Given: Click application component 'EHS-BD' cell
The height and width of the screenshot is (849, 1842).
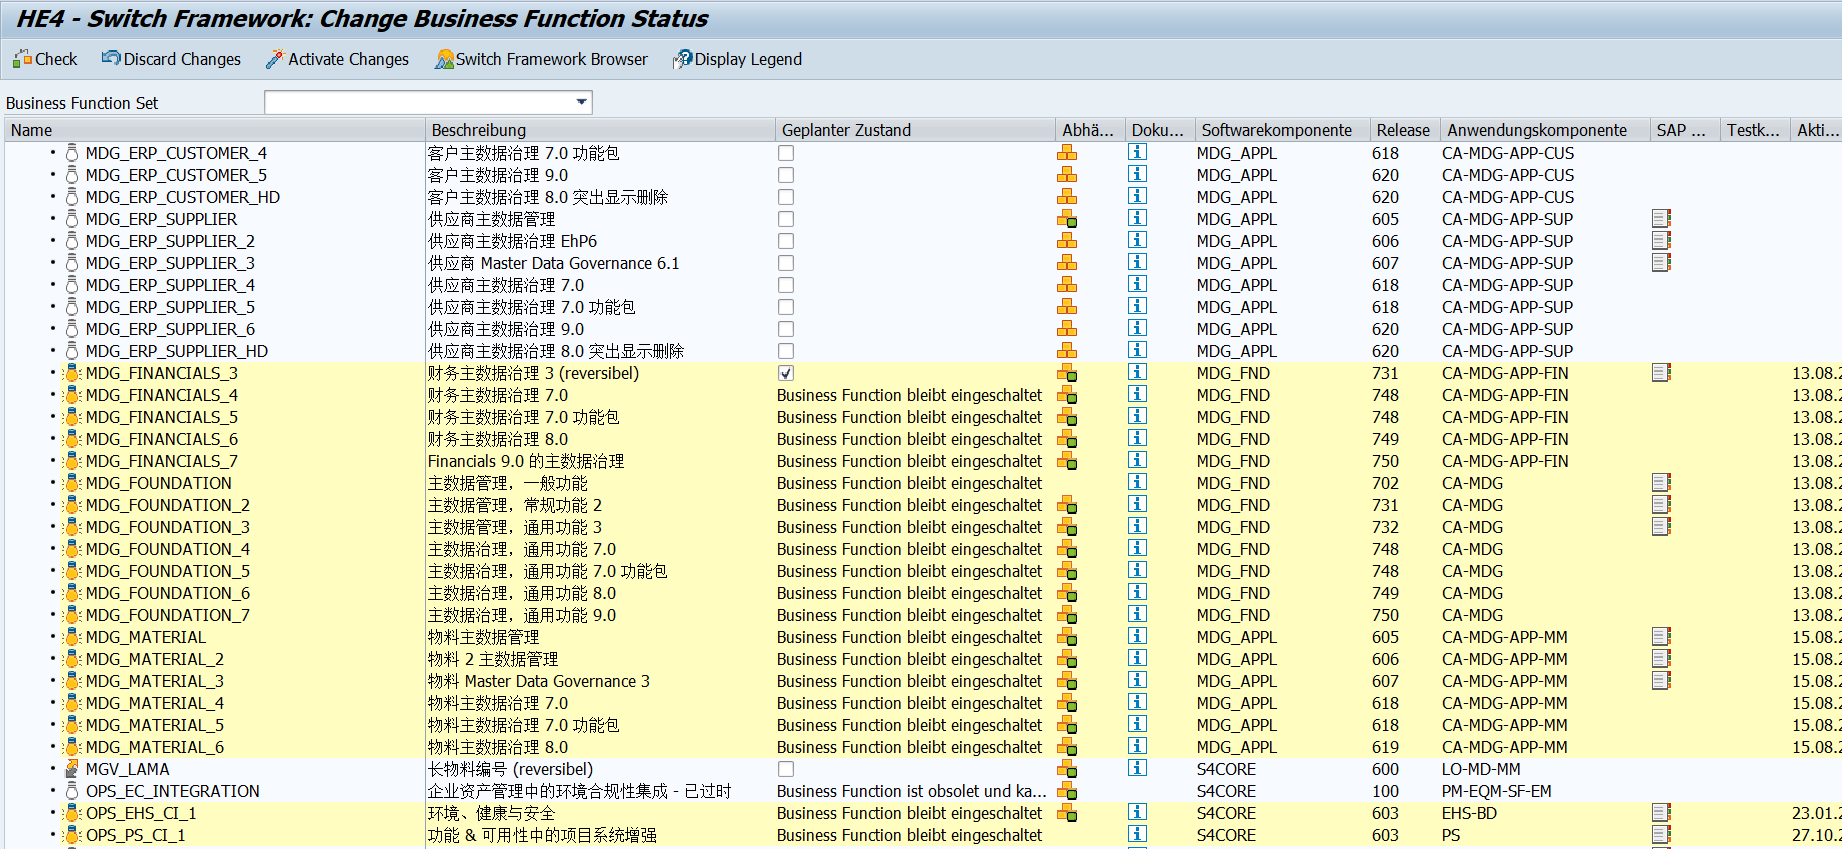Looking at the screenshot, I should pyautogui.click(x=1469, y=813).
